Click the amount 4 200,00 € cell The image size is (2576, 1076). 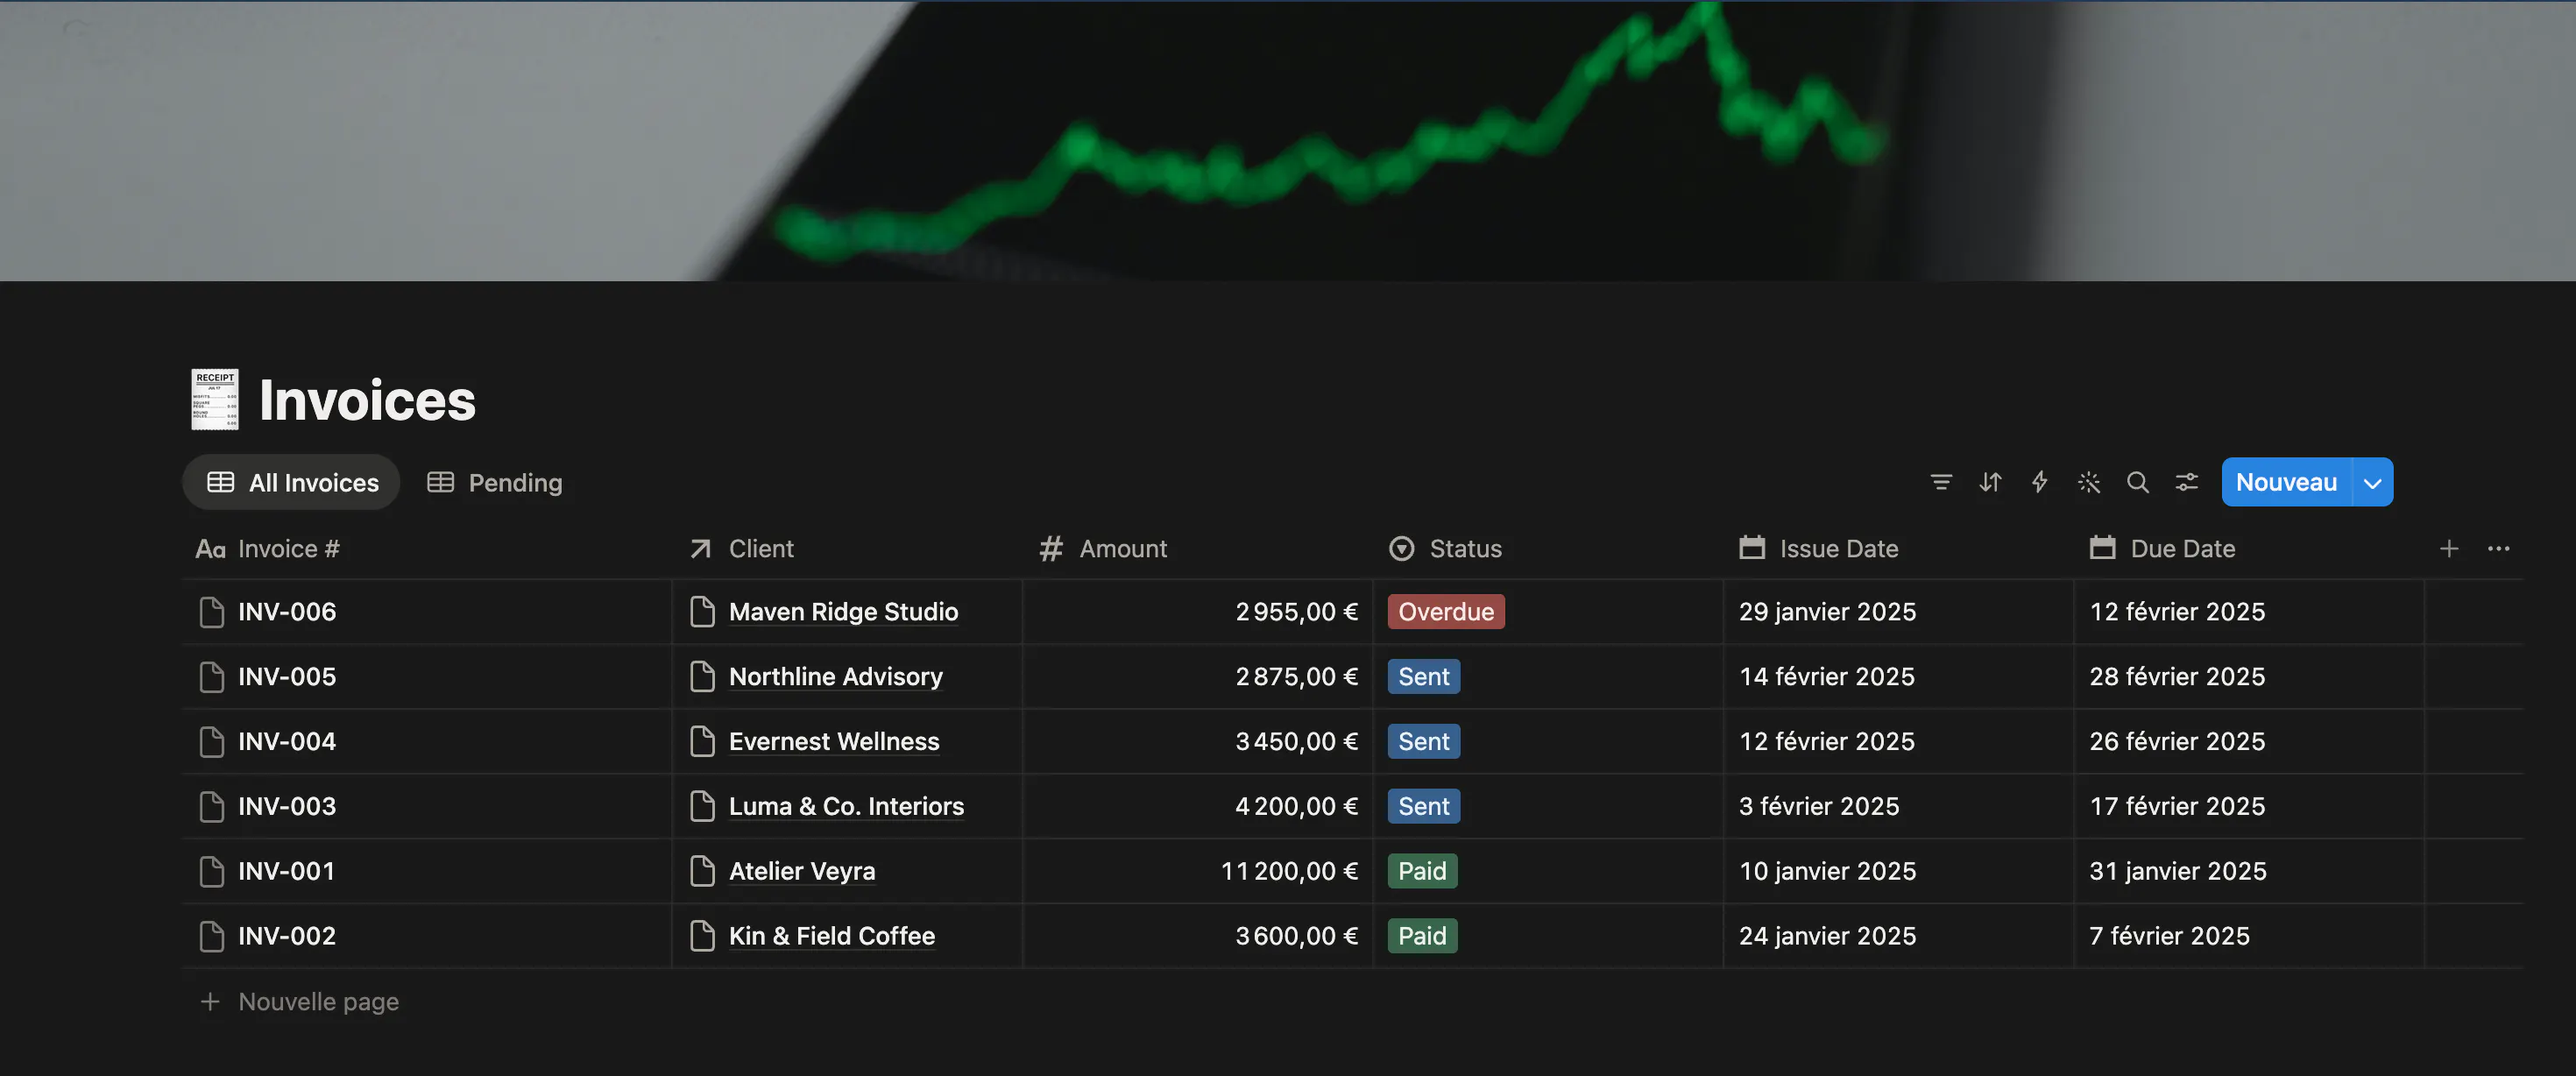point(1198,806)
